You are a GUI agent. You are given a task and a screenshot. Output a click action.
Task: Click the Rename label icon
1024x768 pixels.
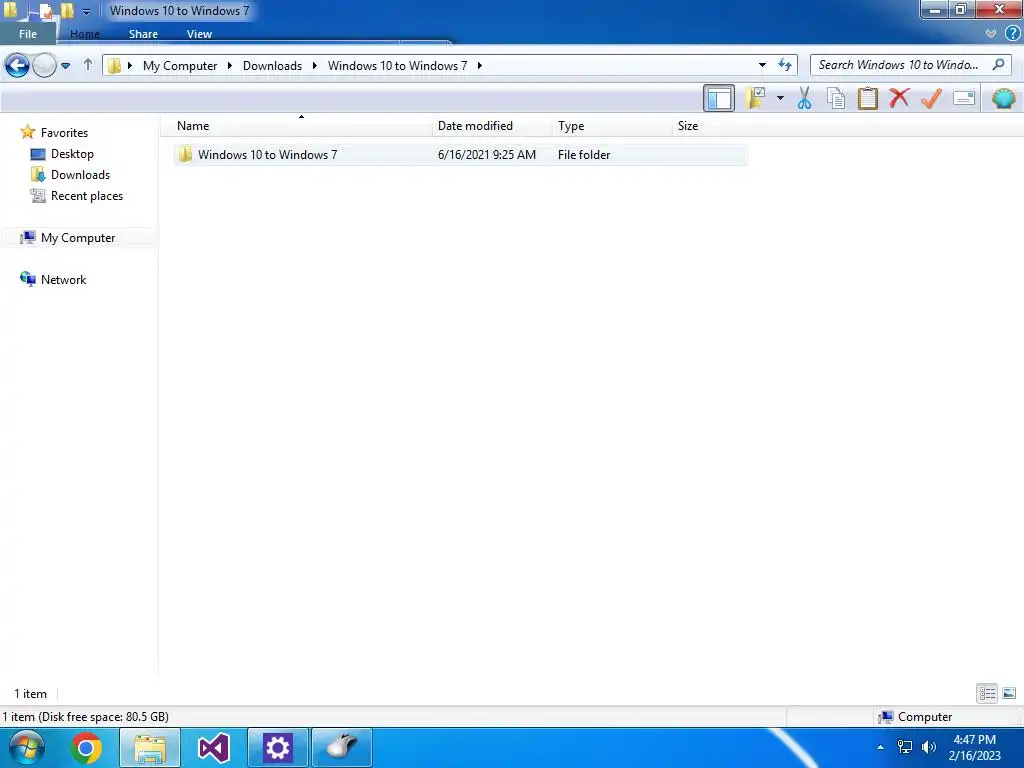964,99
